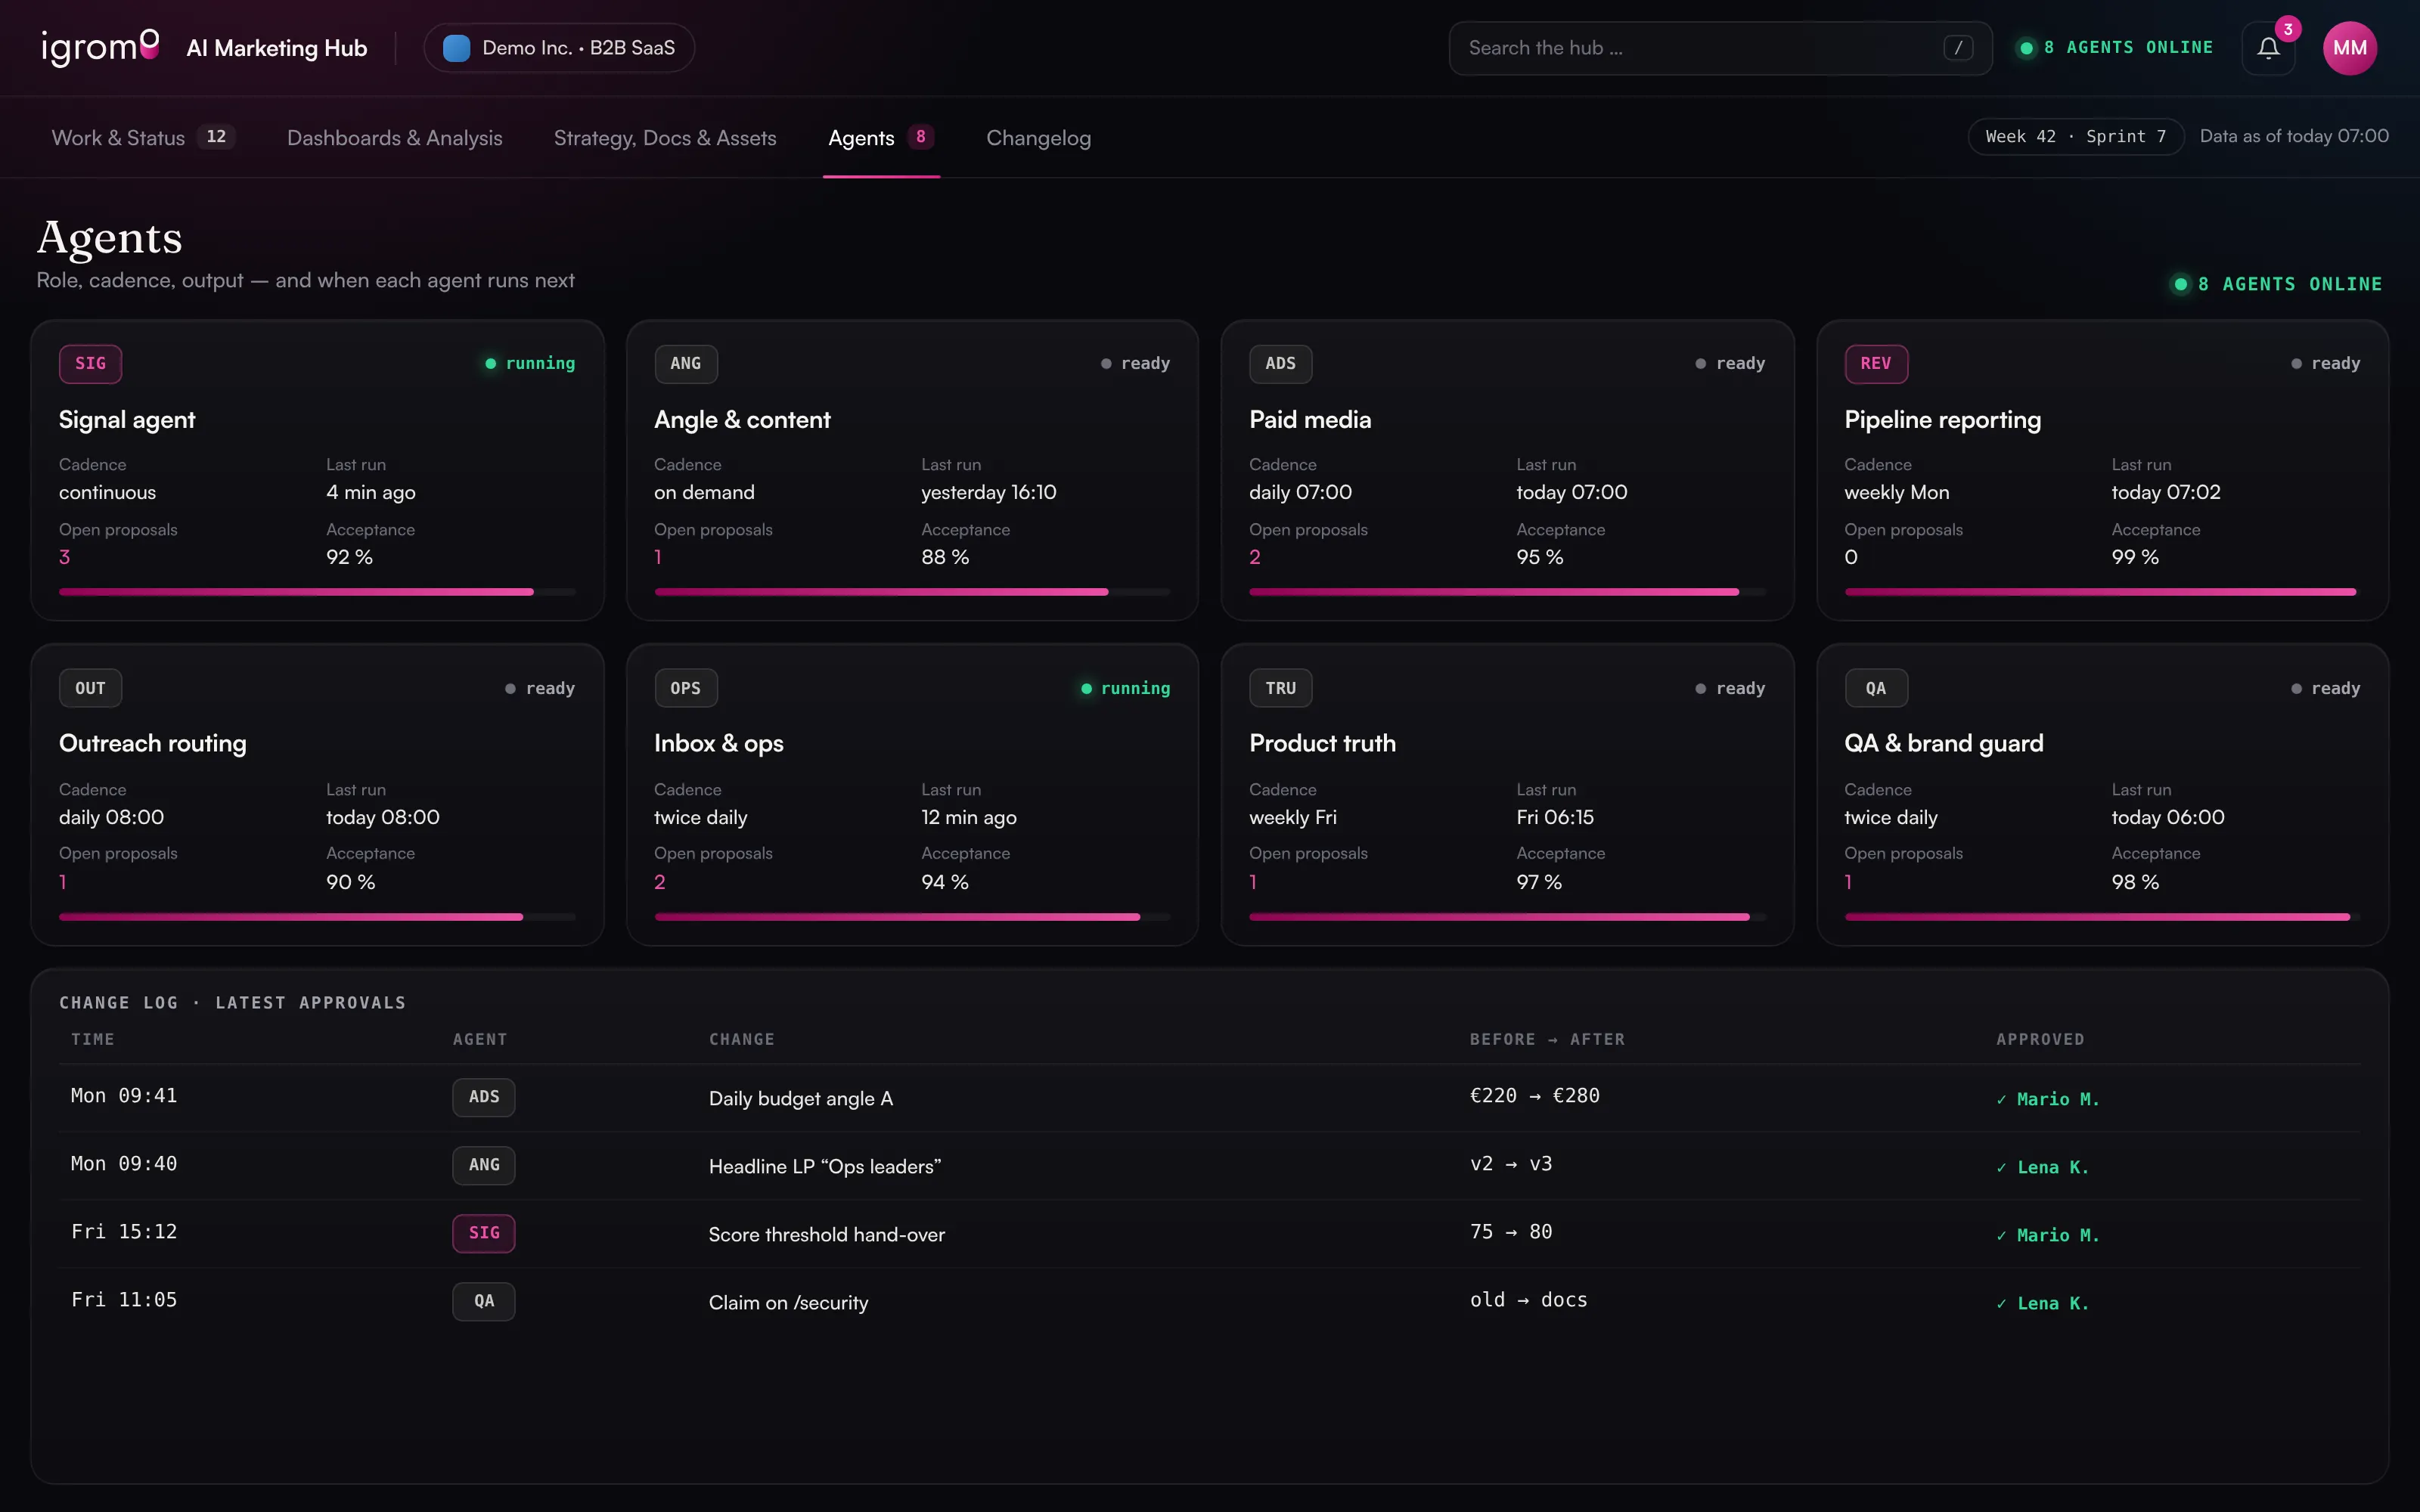Click the Week 42 · Sprint 7 pill

(2075, 137)
